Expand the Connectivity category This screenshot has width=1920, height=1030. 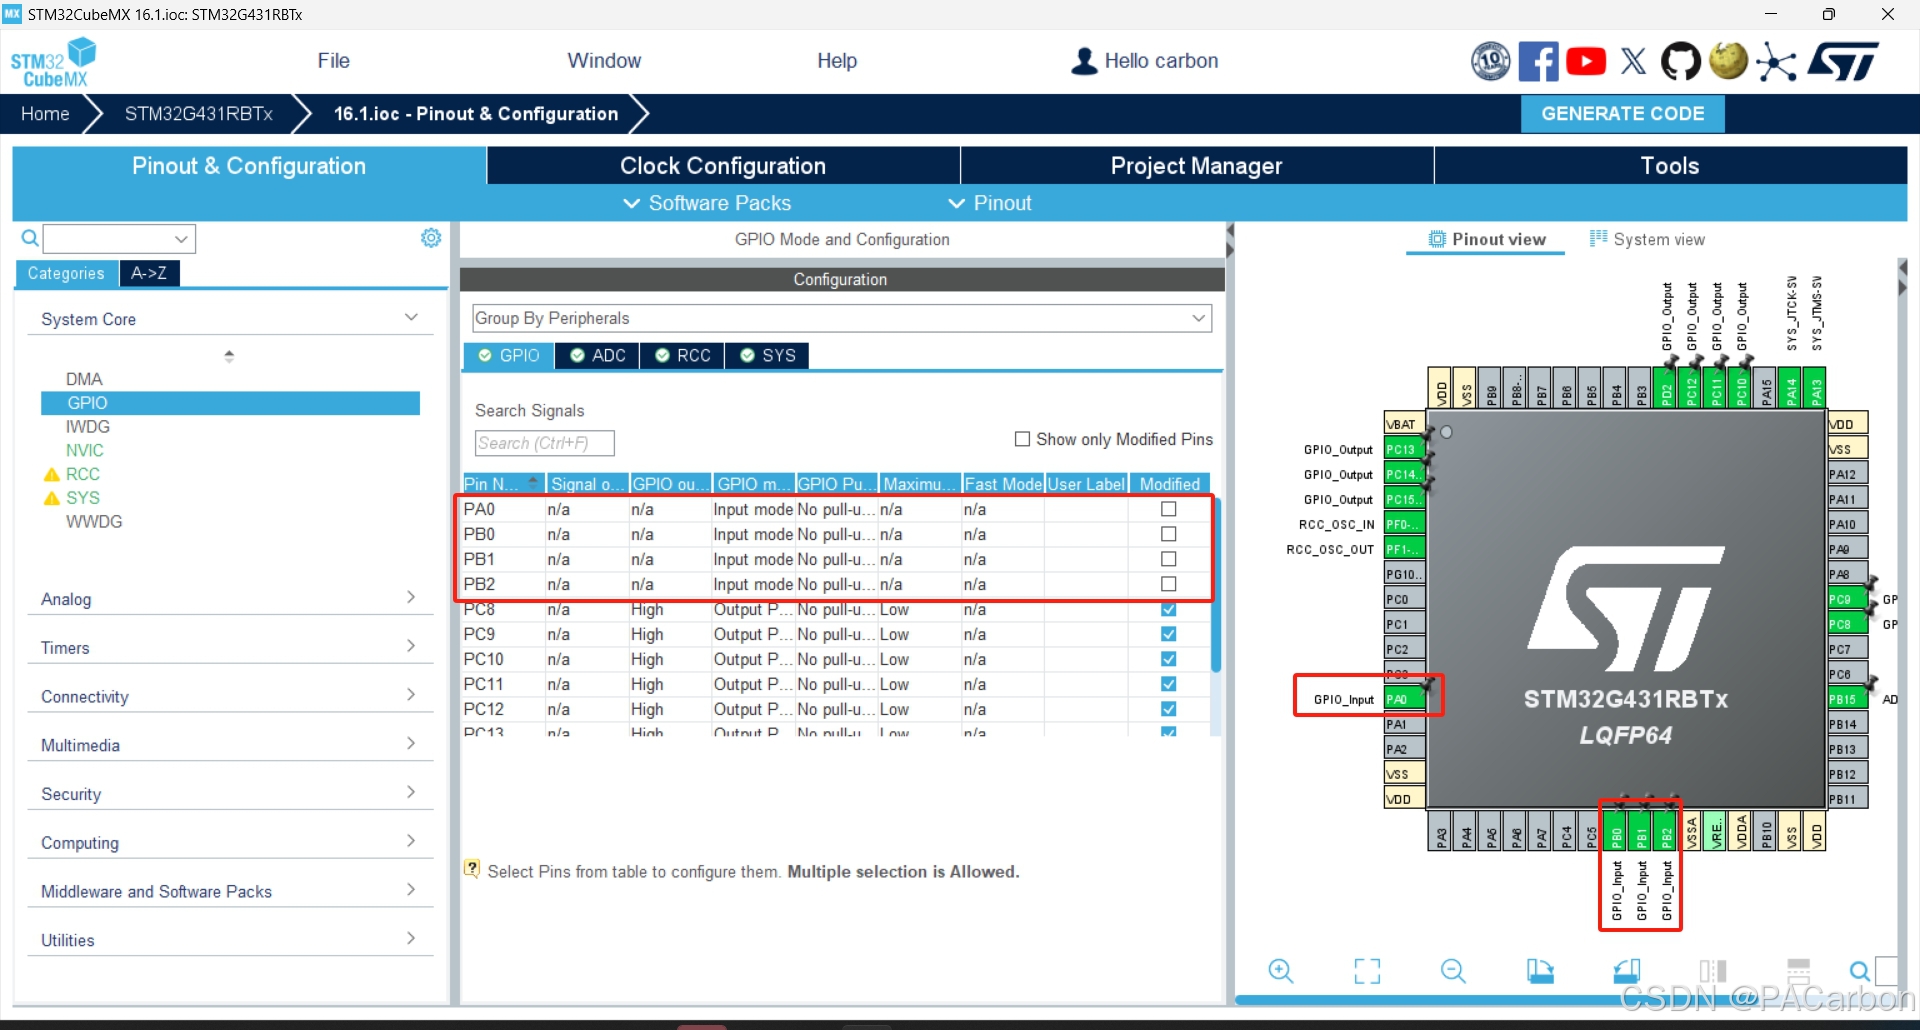point(229,697)
